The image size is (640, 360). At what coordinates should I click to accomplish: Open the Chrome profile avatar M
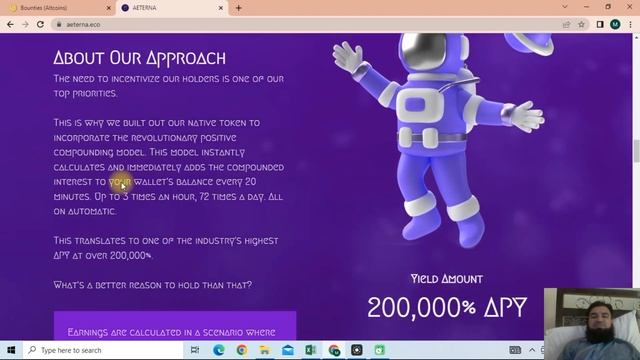(615, 24)
